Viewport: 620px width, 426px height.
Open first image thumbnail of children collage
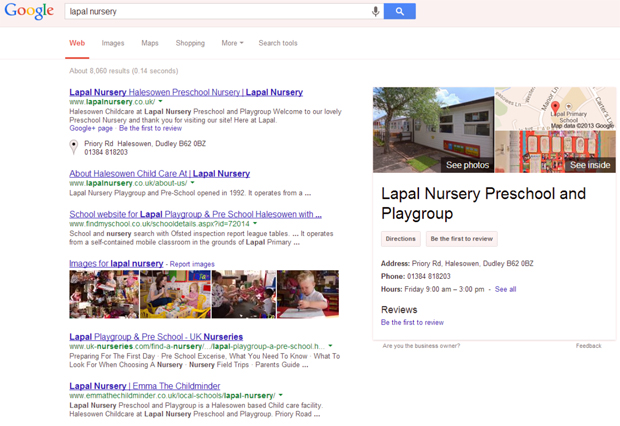click(x=104, y=294)
